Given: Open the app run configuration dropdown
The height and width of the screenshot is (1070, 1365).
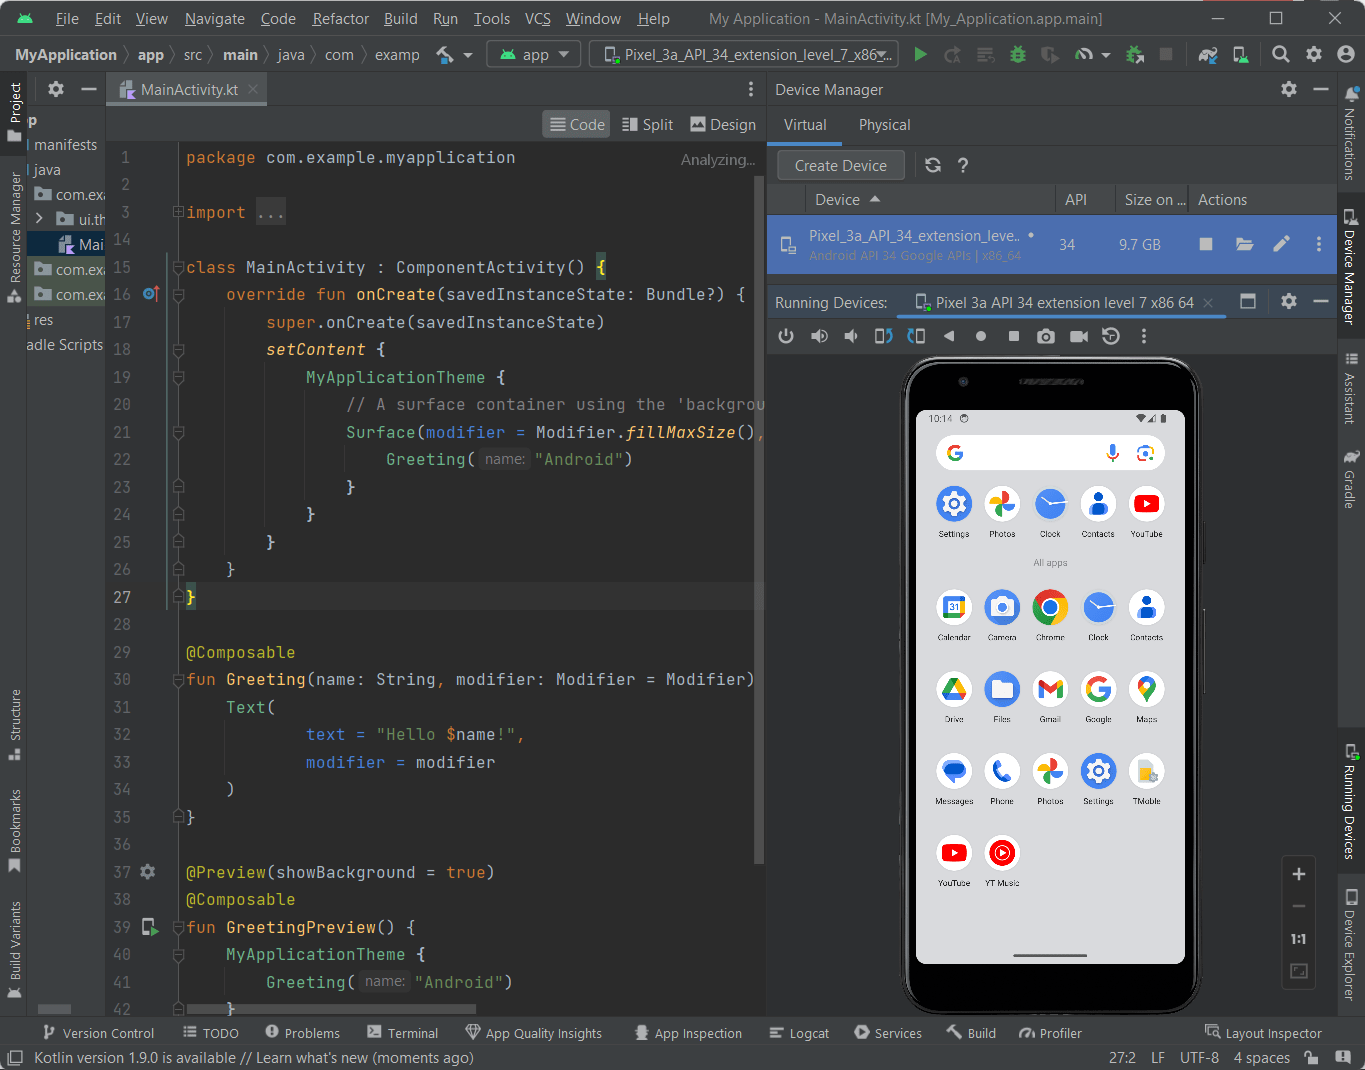Looking at the screenshot, I should [x=533, y=54].
